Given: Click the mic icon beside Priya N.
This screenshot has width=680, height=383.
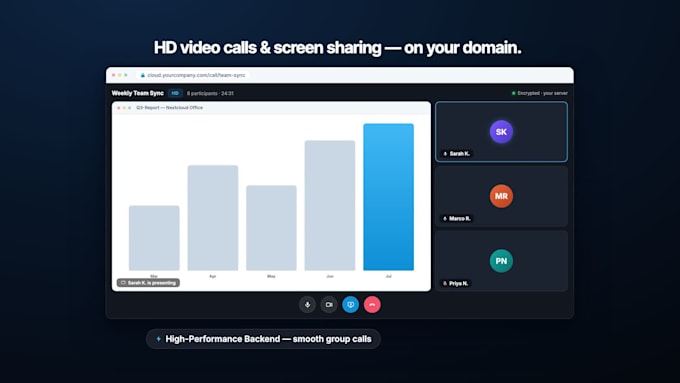Looking at the screenshot, I should [x=445, y=283].
